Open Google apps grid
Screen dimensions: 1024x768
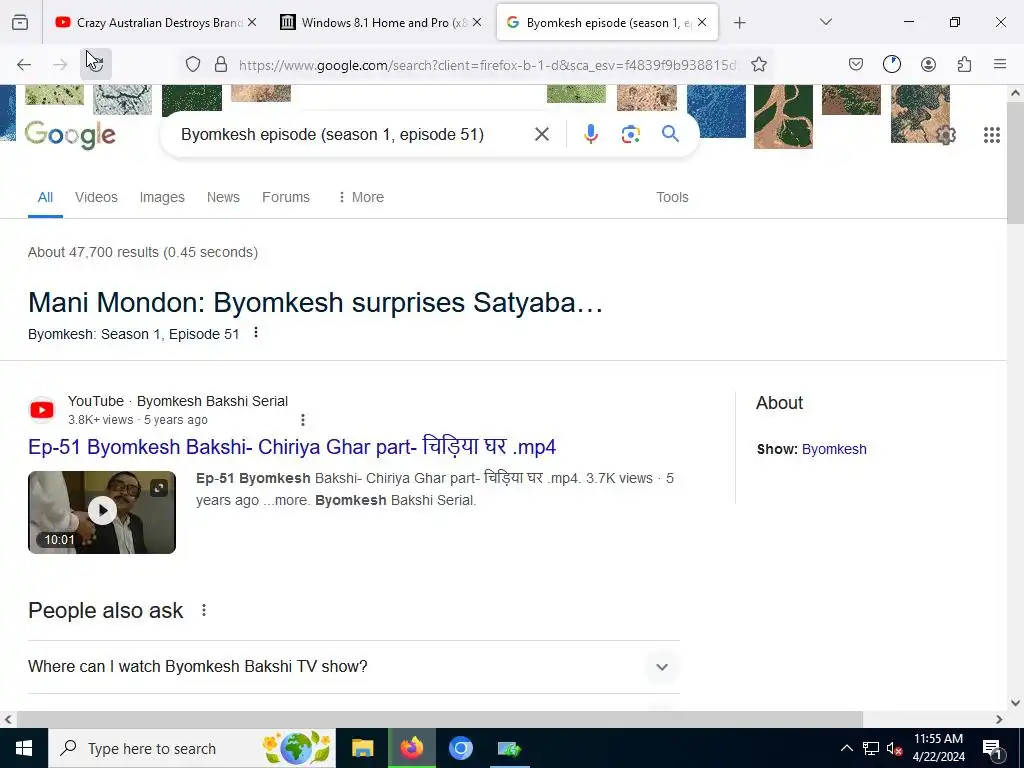(x=991, y=135)
